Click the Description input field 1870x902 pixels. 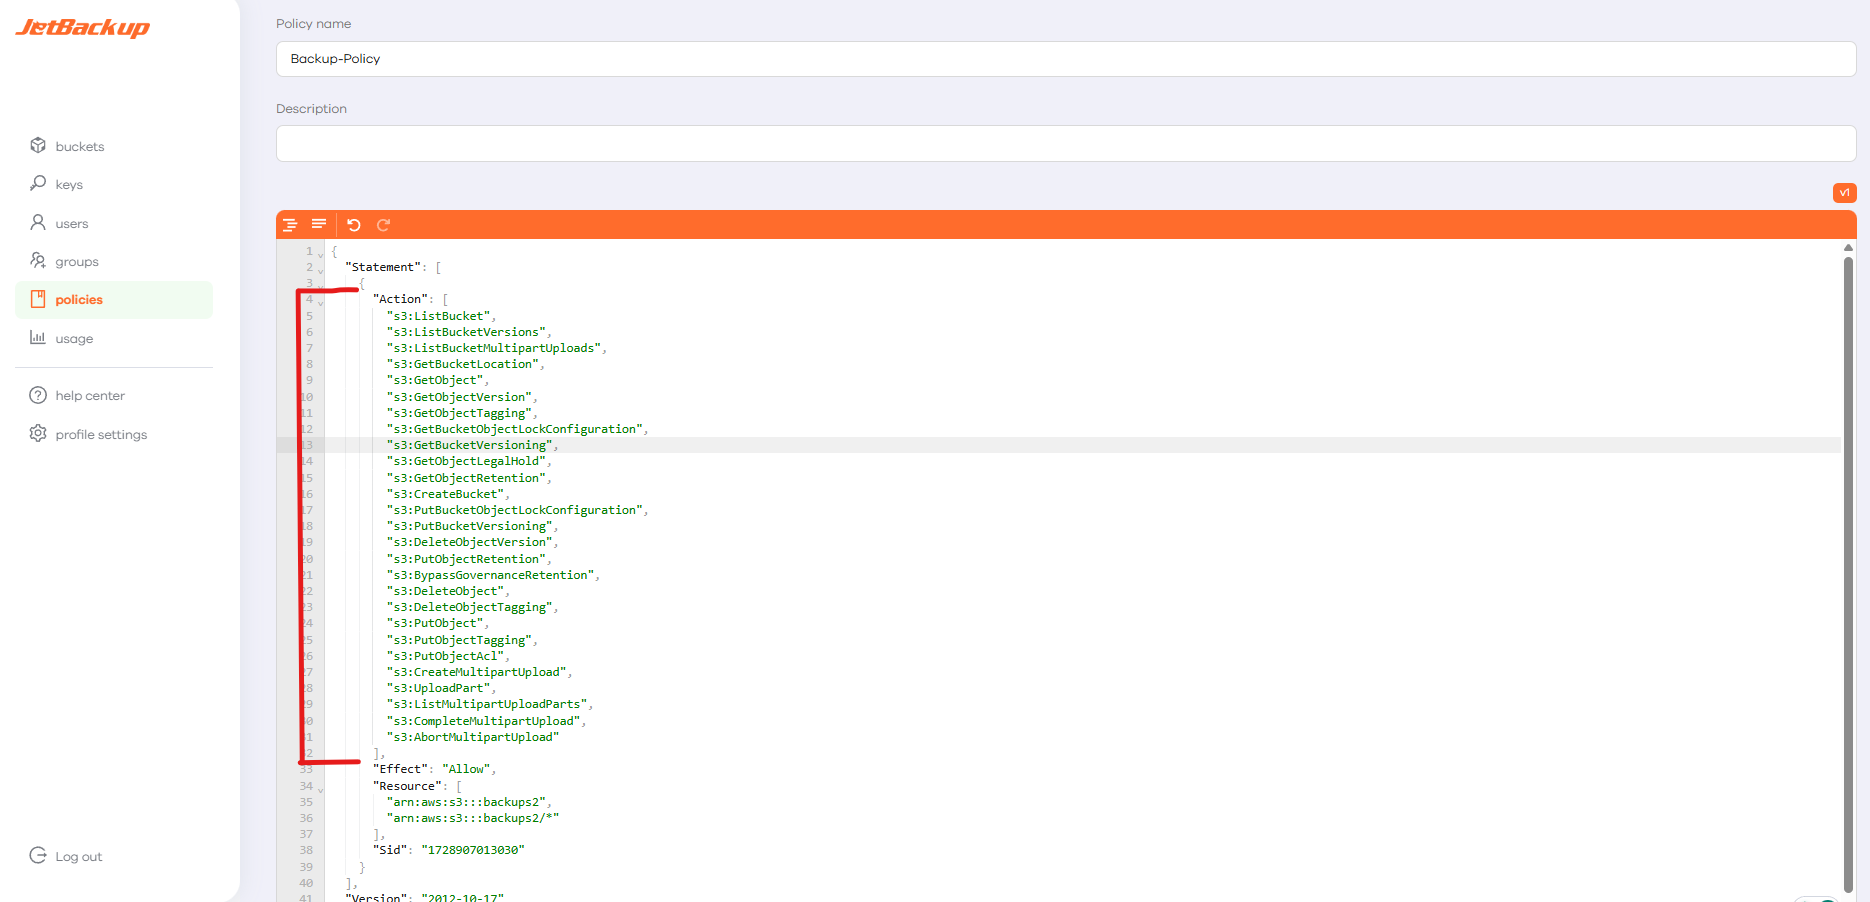[1065, 144]
